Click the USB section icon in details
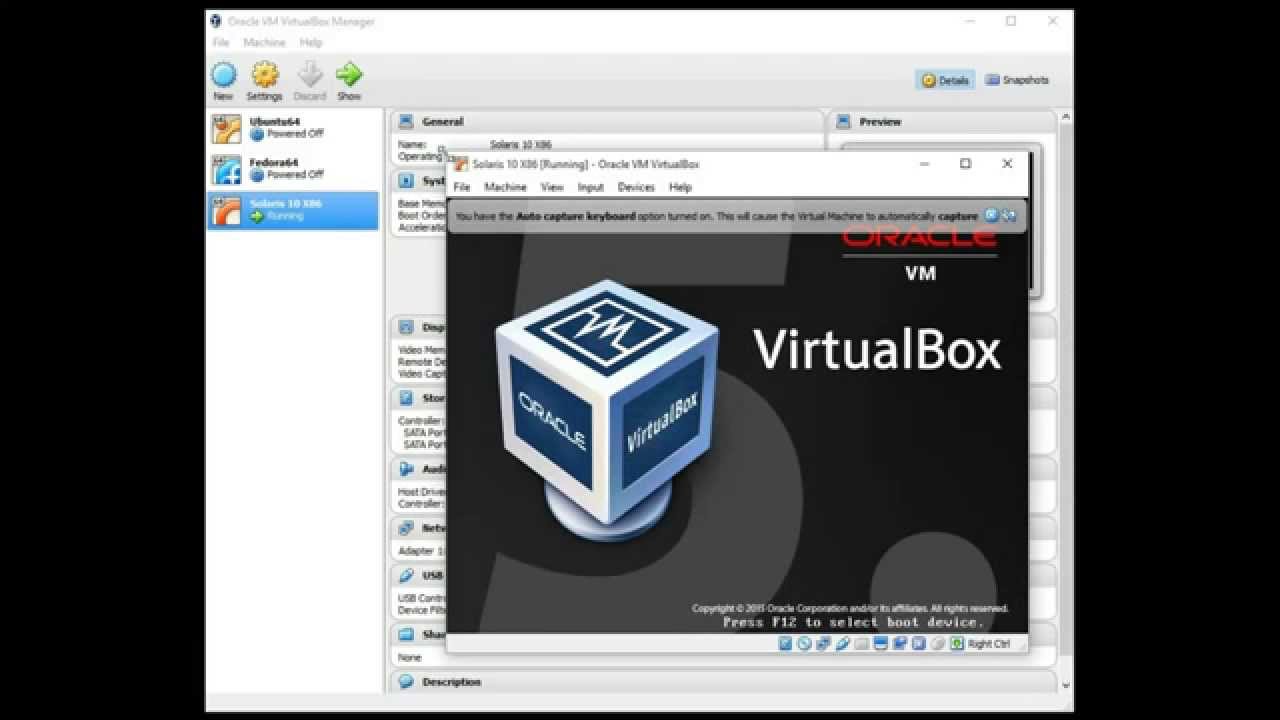 pos(406,575)
